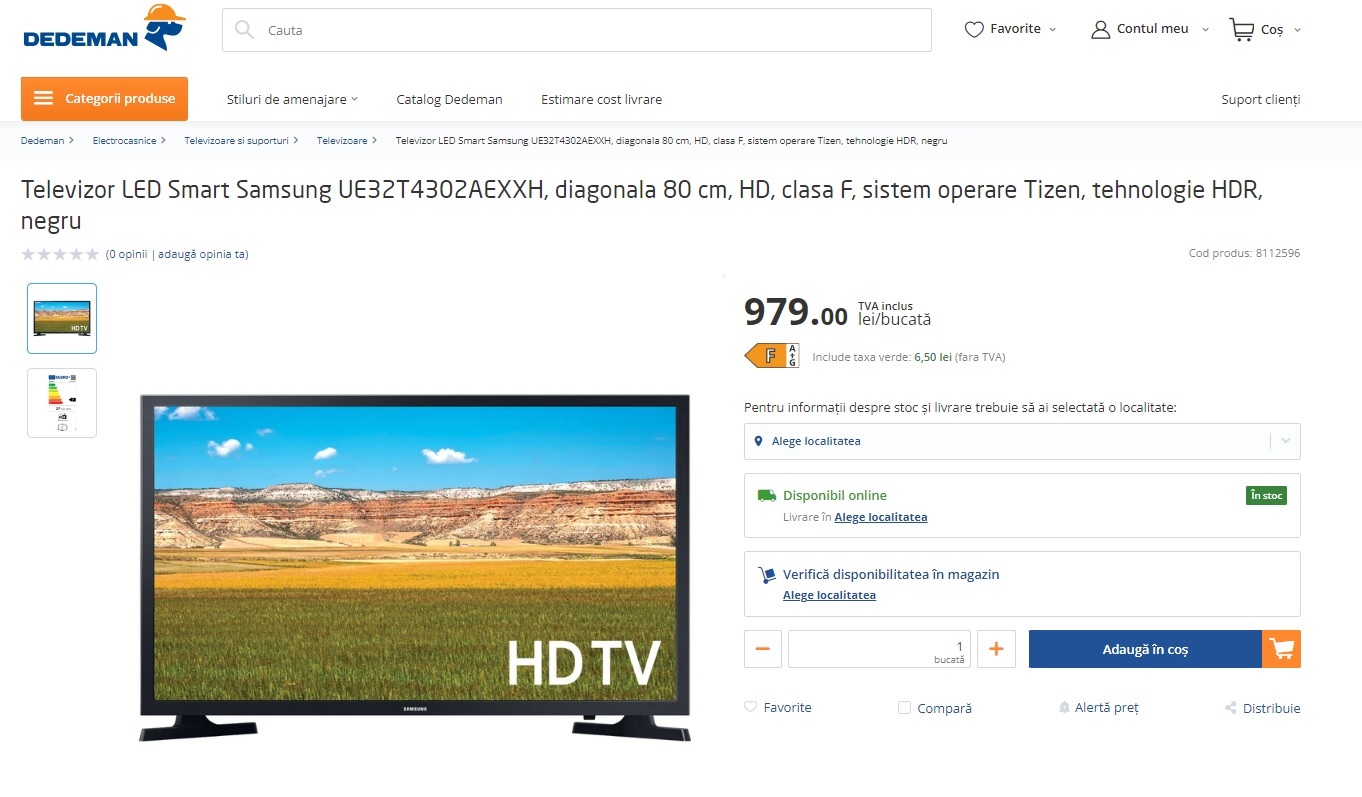Click the search magnifier icon
The width and height of the screenshot is (1362, 797).
point(244,30)
